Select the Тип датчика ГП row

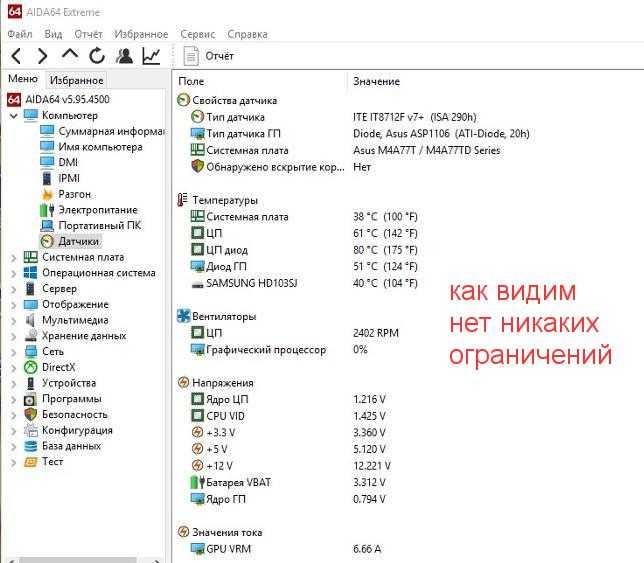[x=359, y=133]
